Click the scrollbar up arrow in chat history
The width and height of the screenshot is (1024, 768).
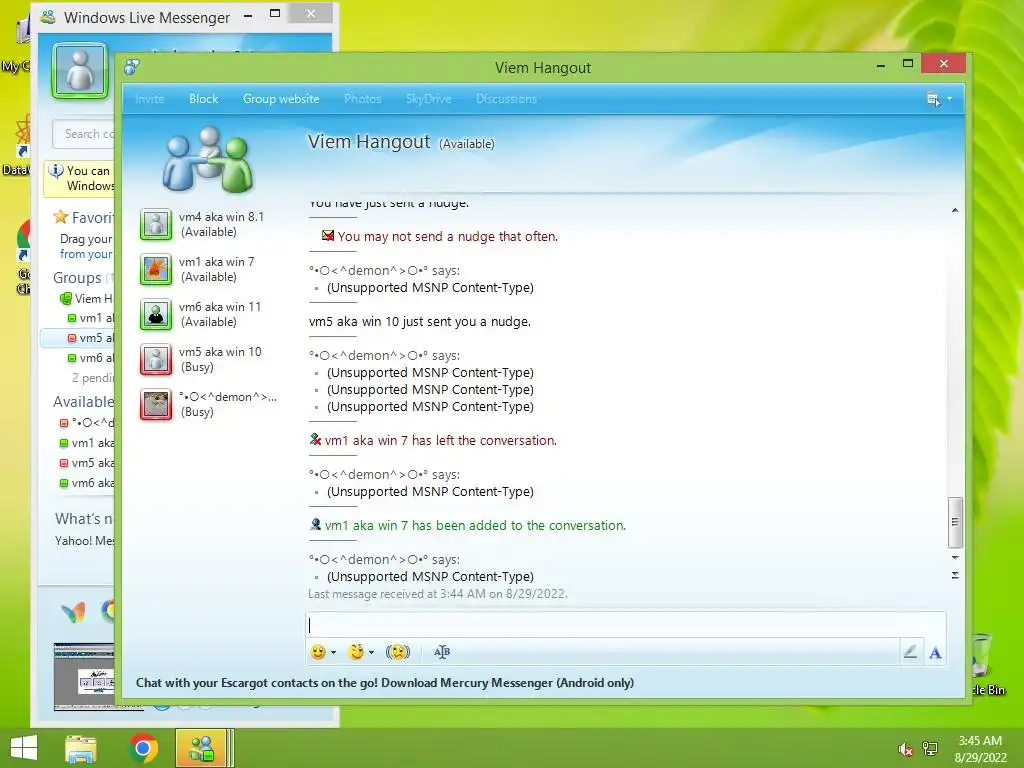tap(955, 210)
